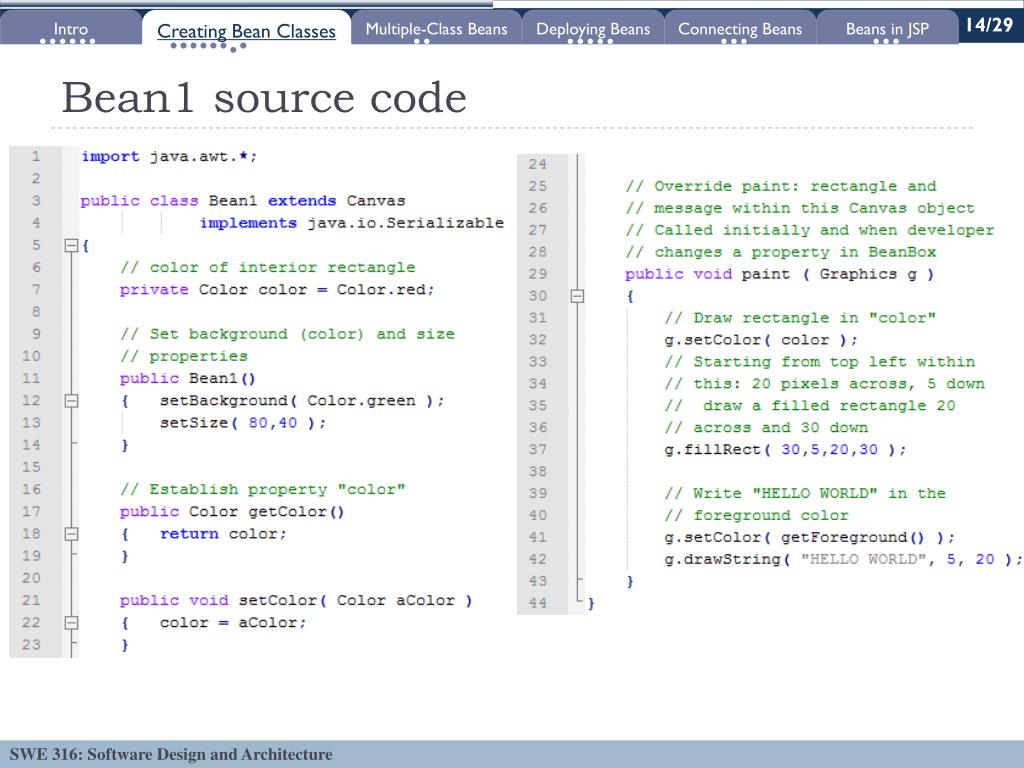
Task: Click the progress dots under the Intro tab
Action: point(72,43)
